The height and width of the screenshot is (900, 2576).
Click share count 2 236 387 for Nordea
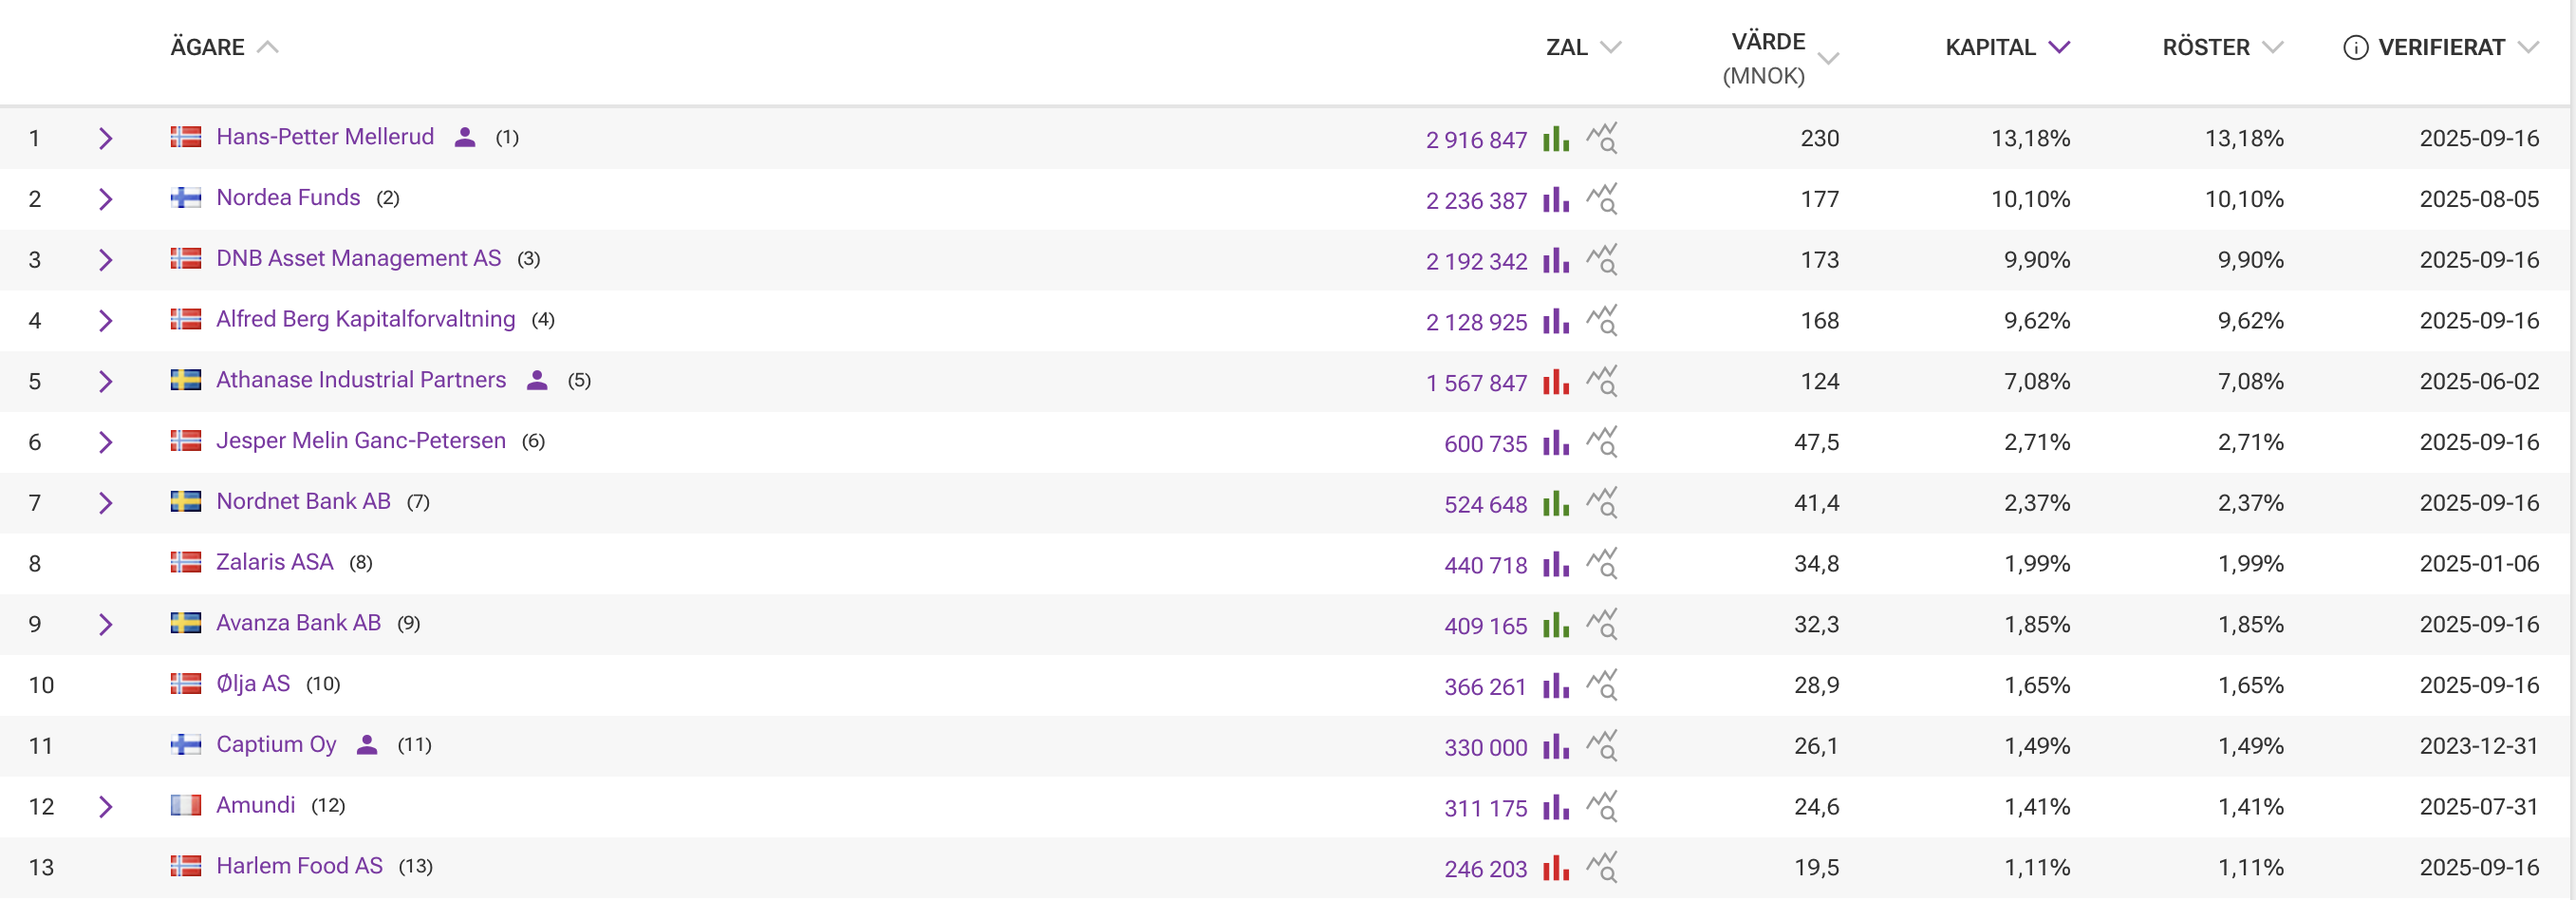tap(1475, 201)
